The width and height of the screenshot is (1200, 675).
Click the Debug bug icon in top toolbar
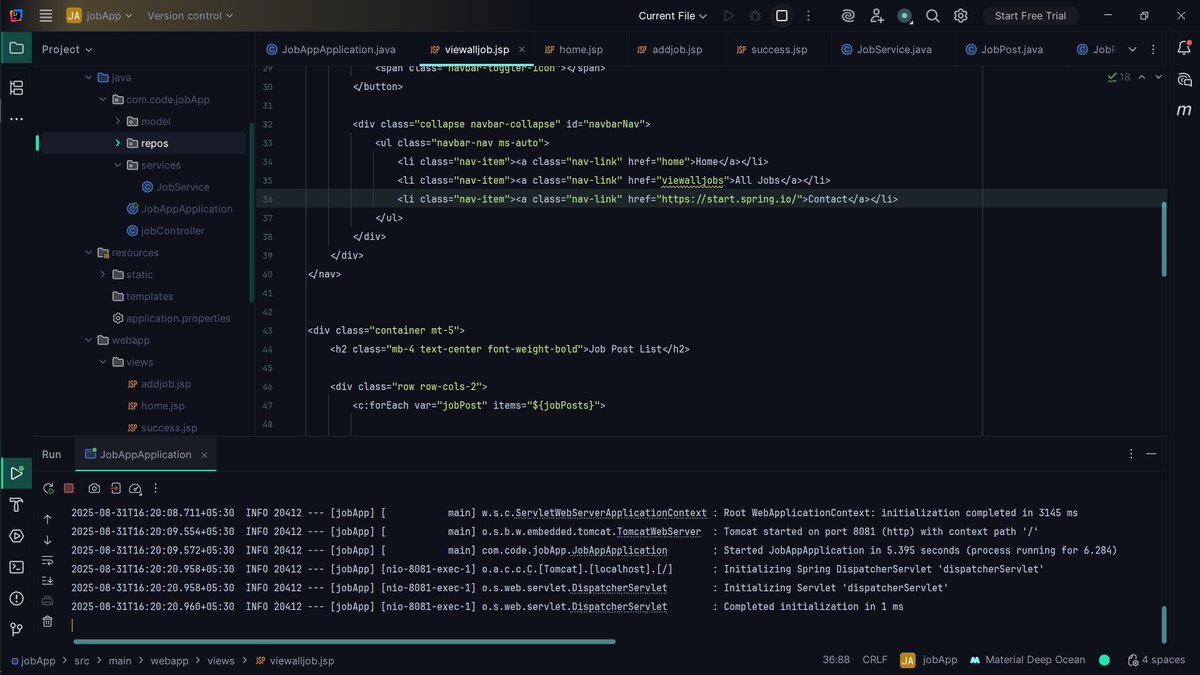click(755, 15)
